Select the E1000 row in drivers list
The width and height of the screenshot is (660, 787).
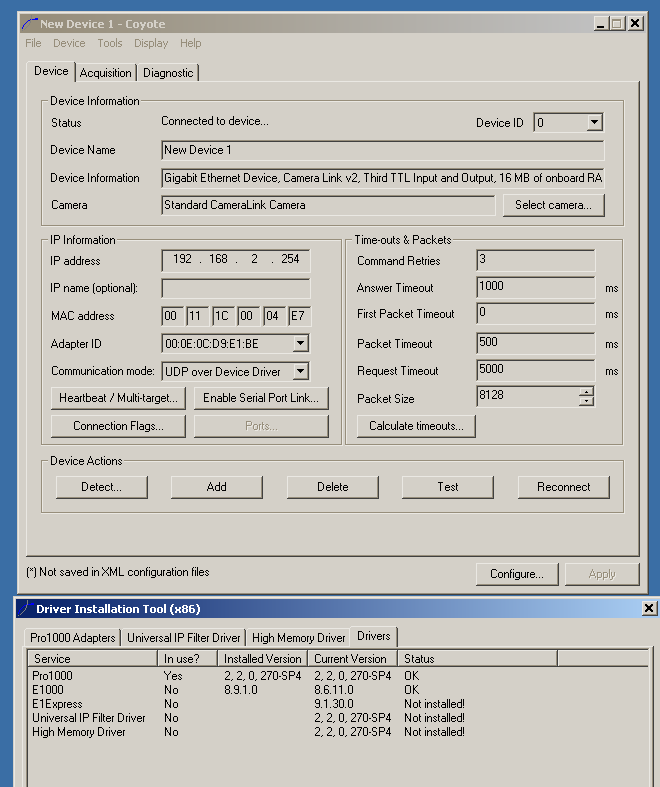[46, 690]
